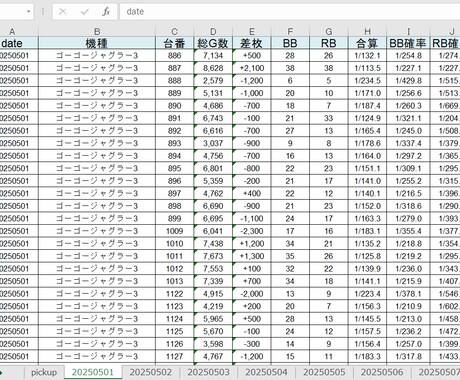The height and width of the screenshot is (380, 460).
Task: Switch to the pickup sheet tab
Action: tap(44, 372)
